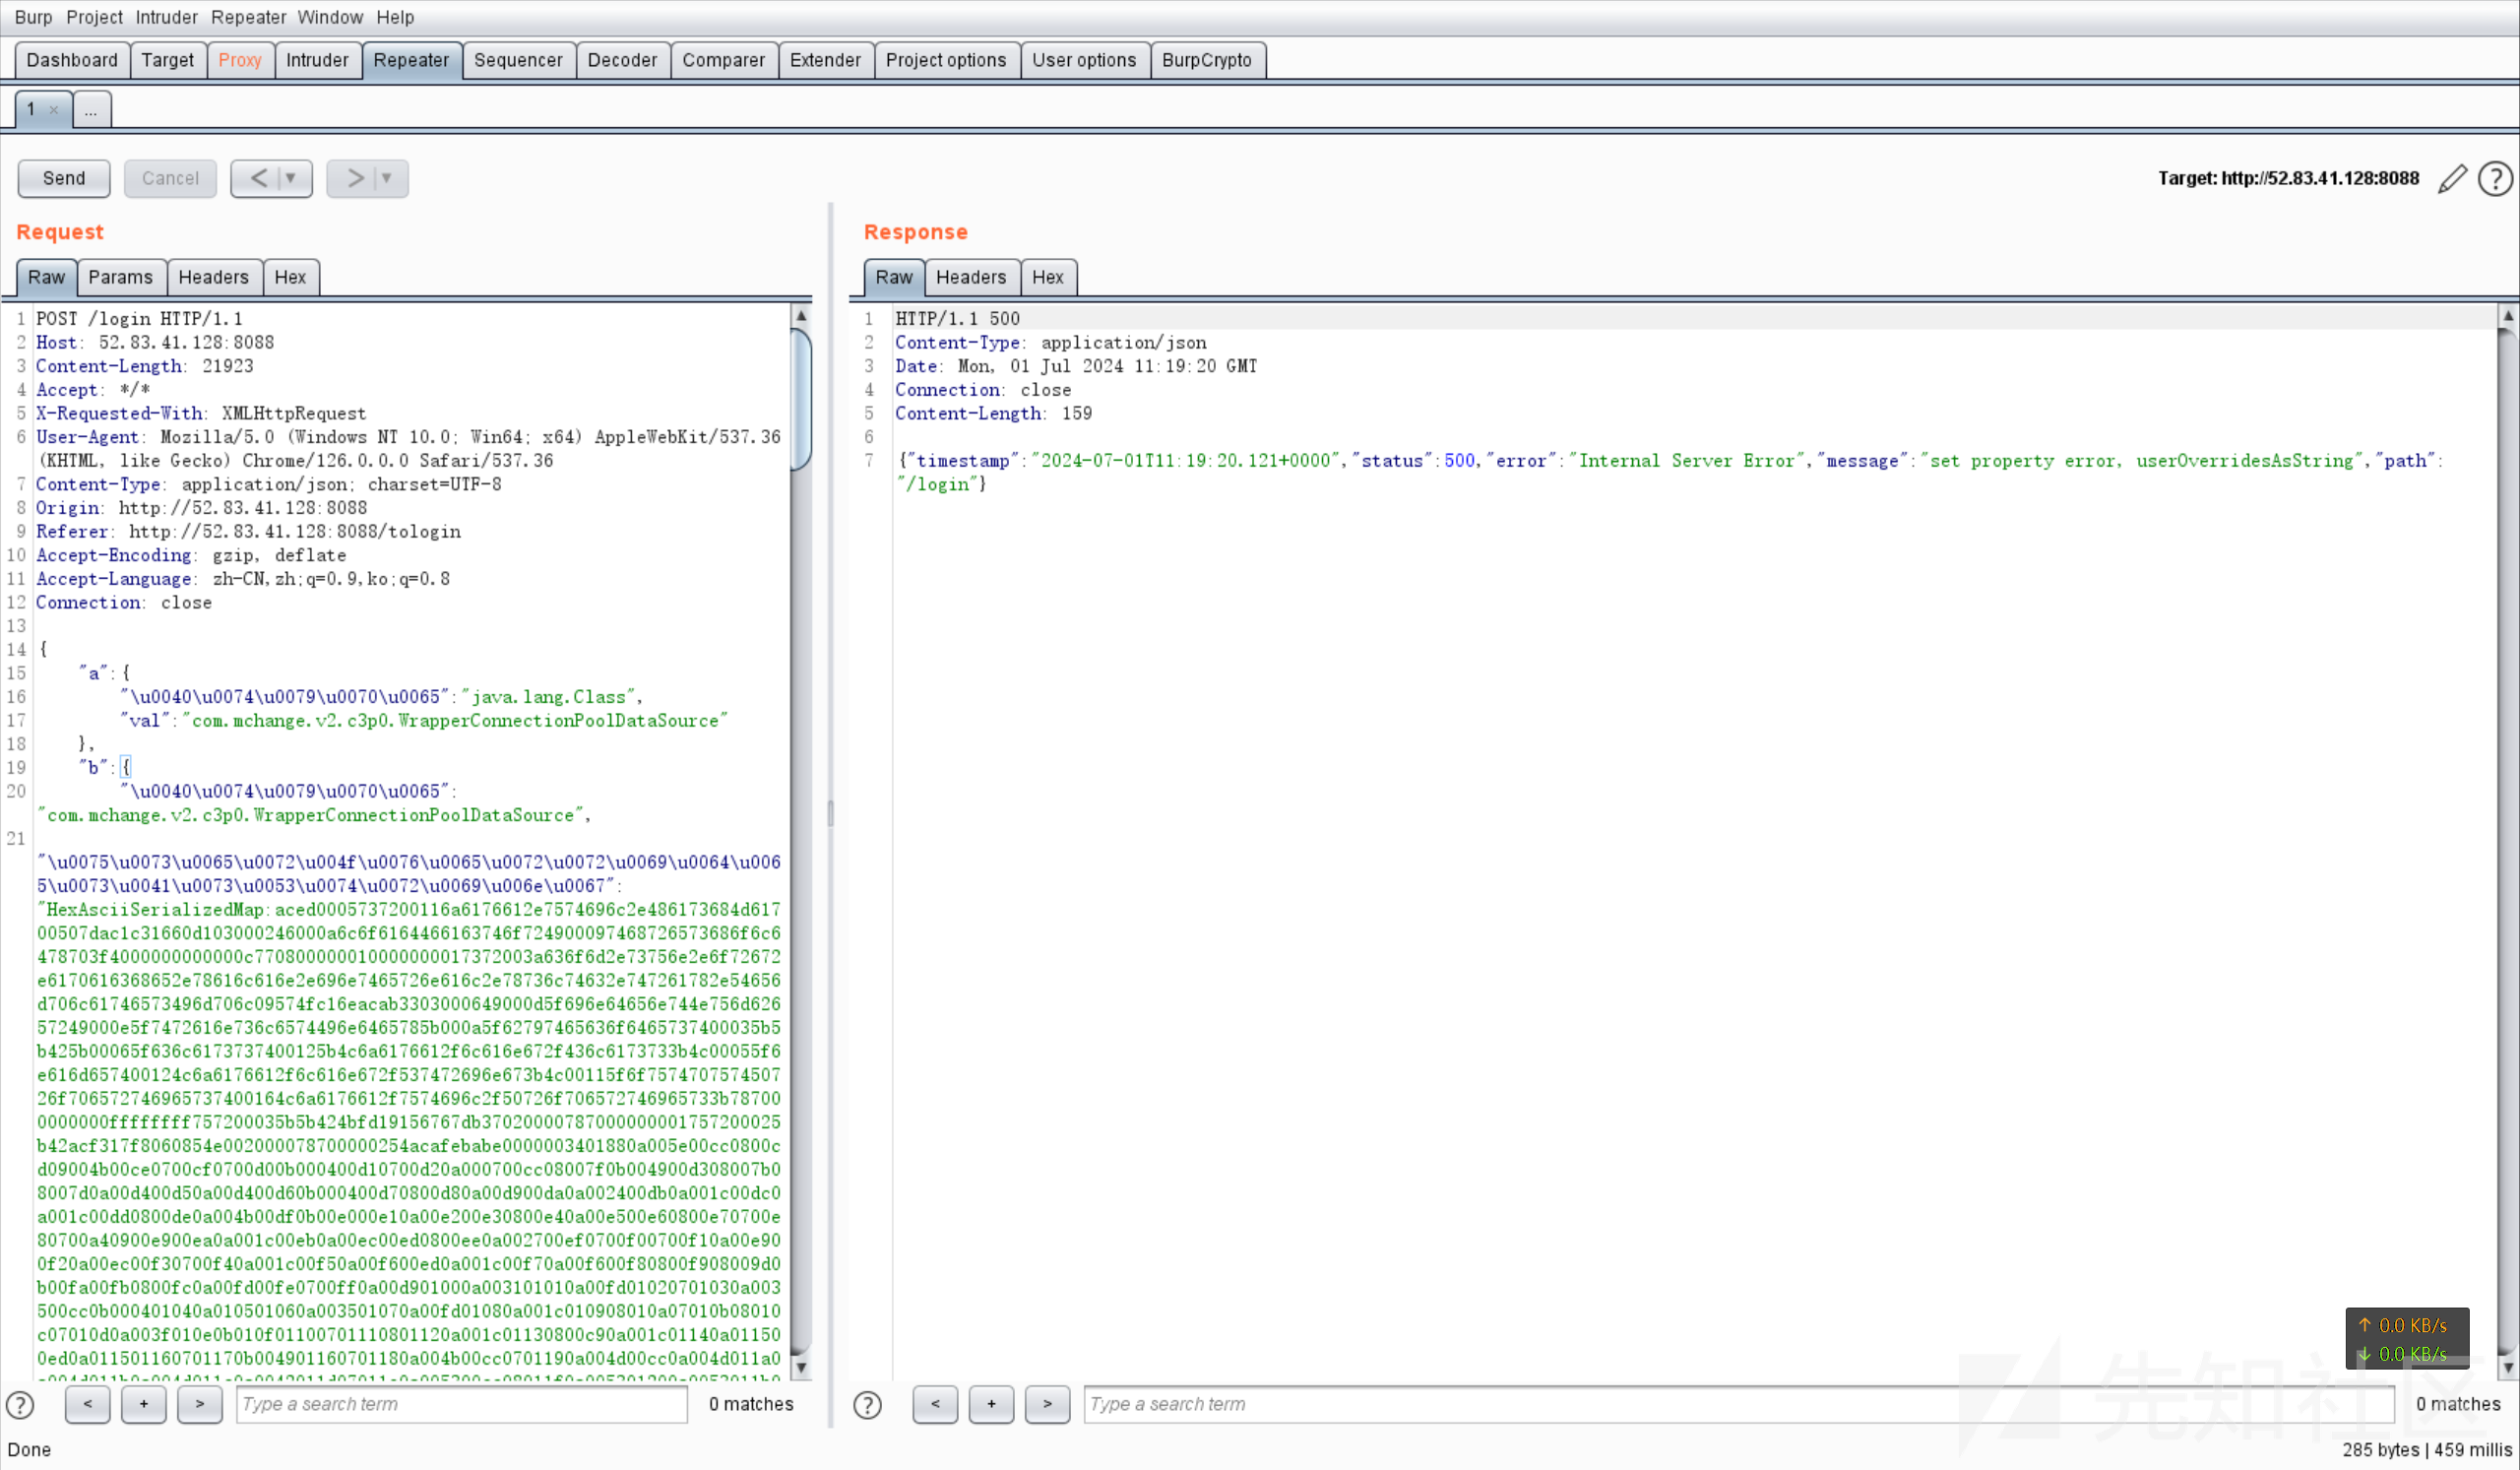
Task: Click response pane scroll down arrow
Action: (2508, 1367)
